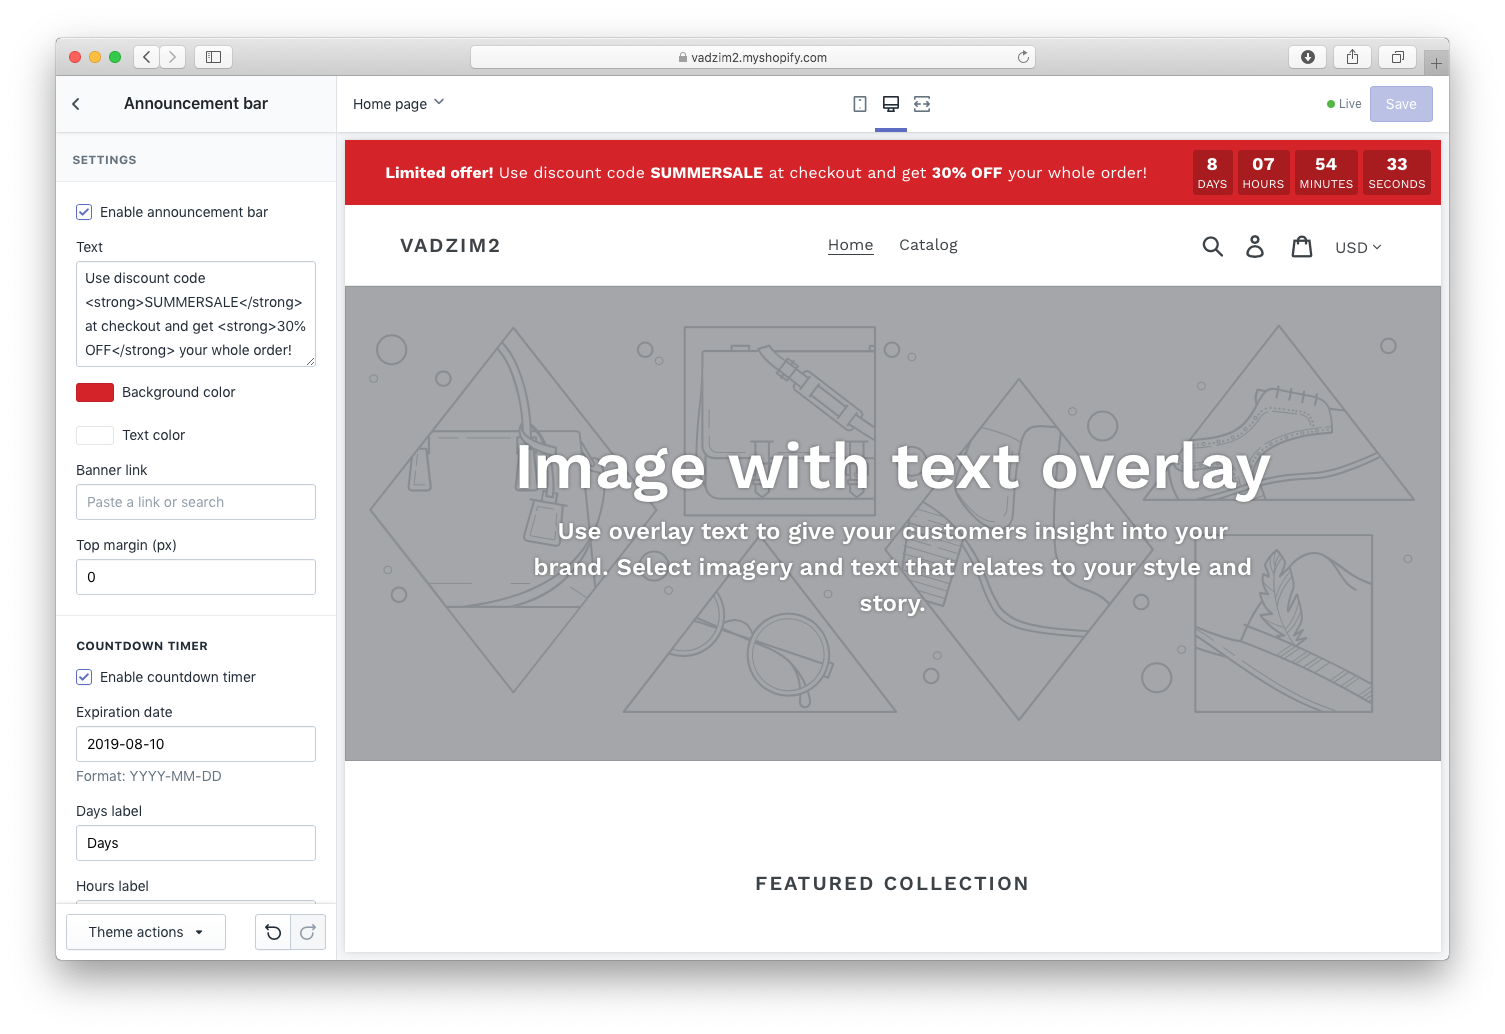The width and height of the screenshot is (1505, 1034).
Task: Click the back arrow beside Announcement bar
Action: (x=76, y=104)
